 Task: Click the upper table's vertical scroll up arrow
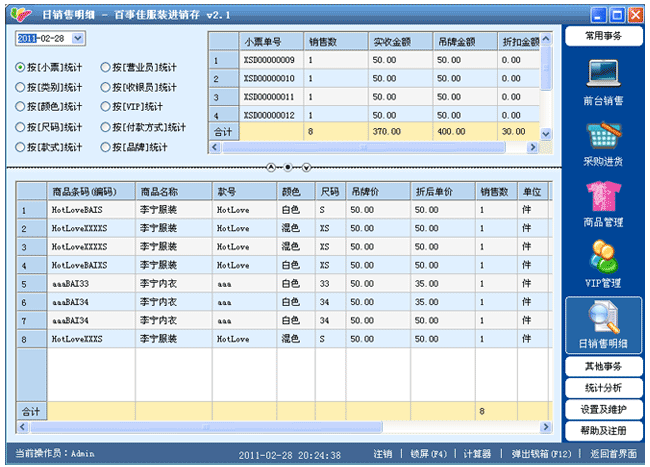click(546, 39)
